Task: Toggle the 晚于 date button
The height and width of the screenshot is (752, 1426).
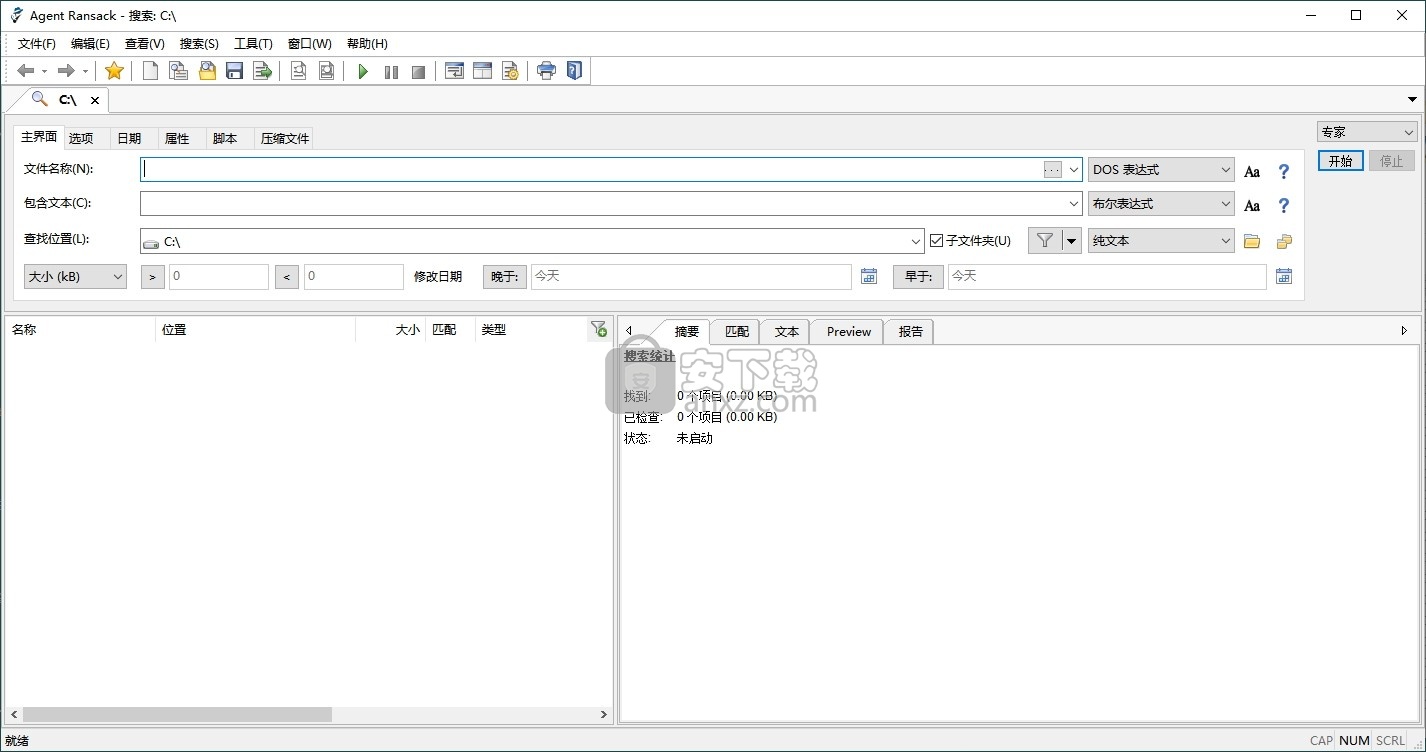Action: pos(505,276)
